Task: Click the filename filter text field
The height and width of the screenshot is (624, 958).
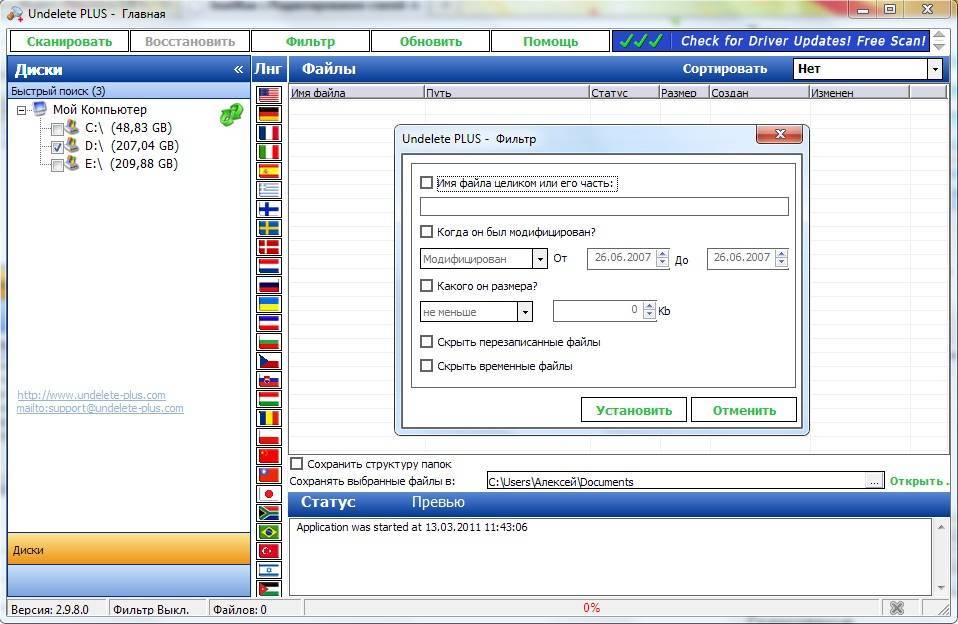Action: [x=604, y=206]
